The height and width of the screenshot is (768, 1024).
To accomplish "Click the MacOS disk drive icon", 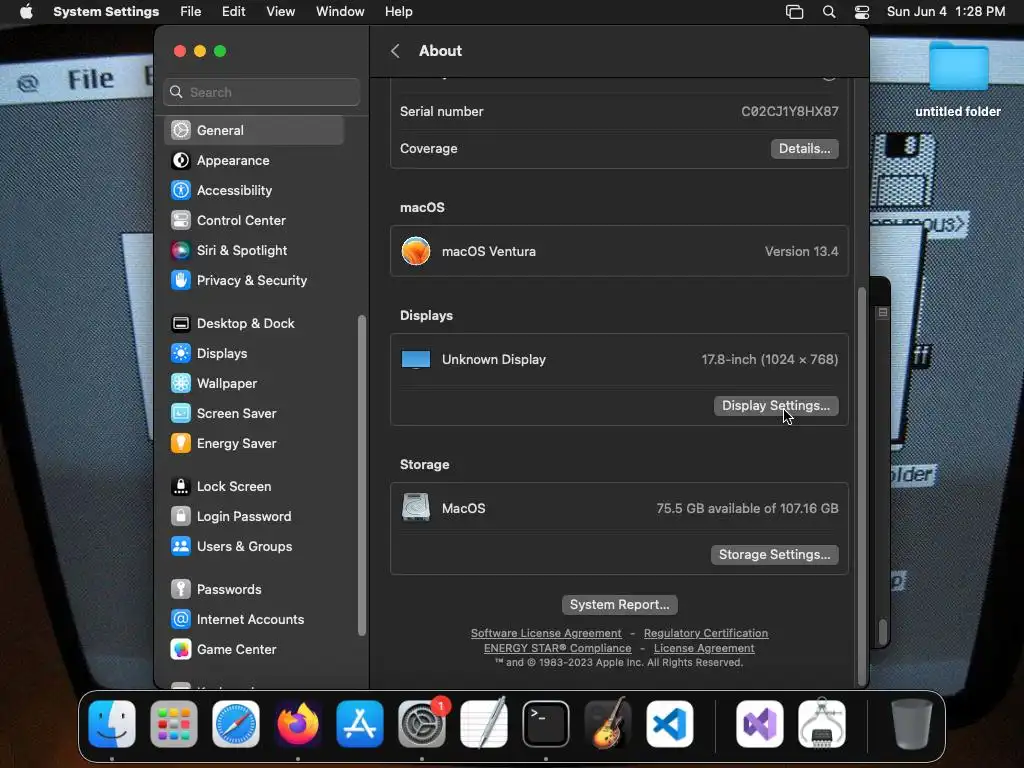I will [416, 507].
